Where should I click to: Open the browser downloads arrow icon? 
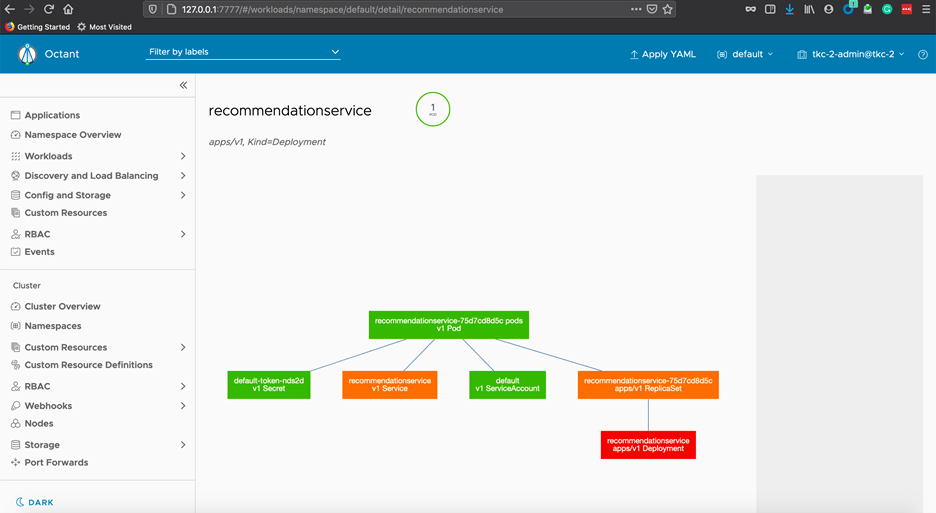click(x=789, y=9)
